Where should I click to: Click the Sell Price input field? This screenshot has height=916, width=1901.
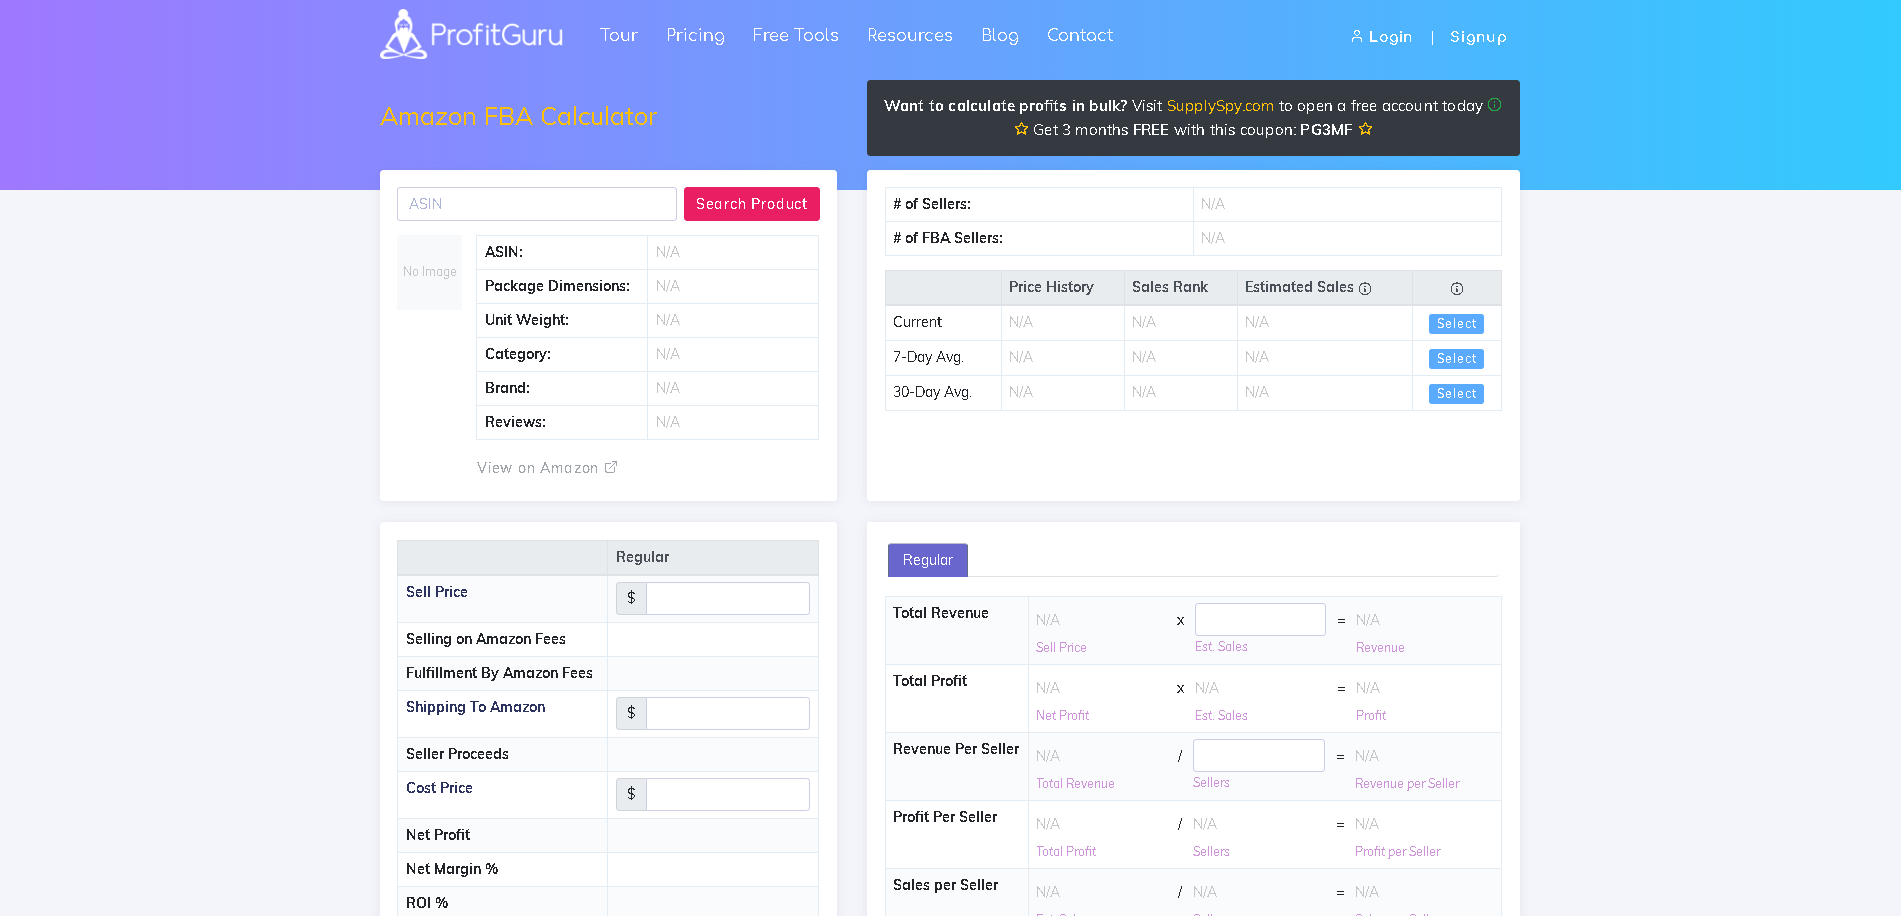point(728,598)
